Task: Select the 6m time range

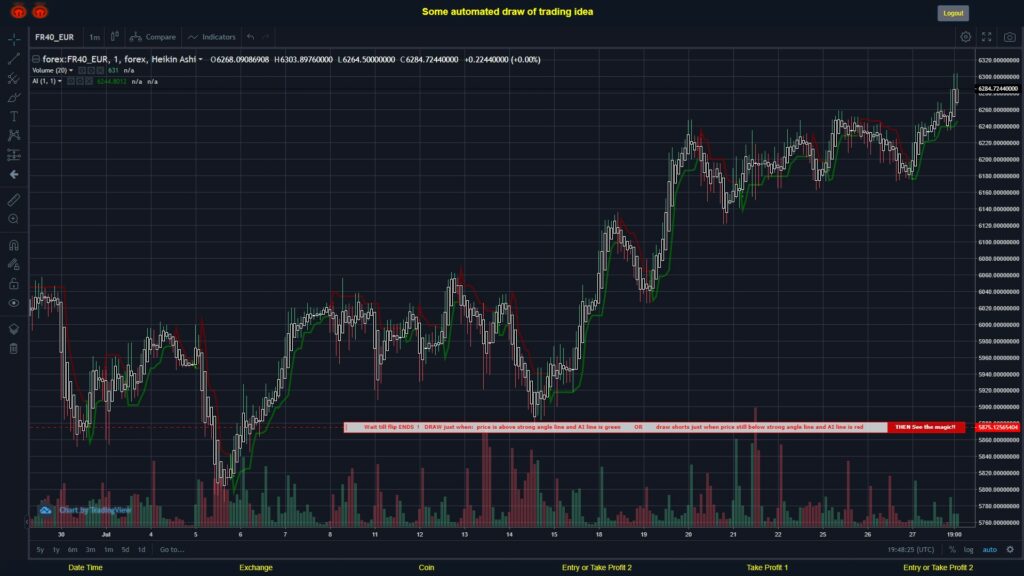Action: click(x=72, y=550)
